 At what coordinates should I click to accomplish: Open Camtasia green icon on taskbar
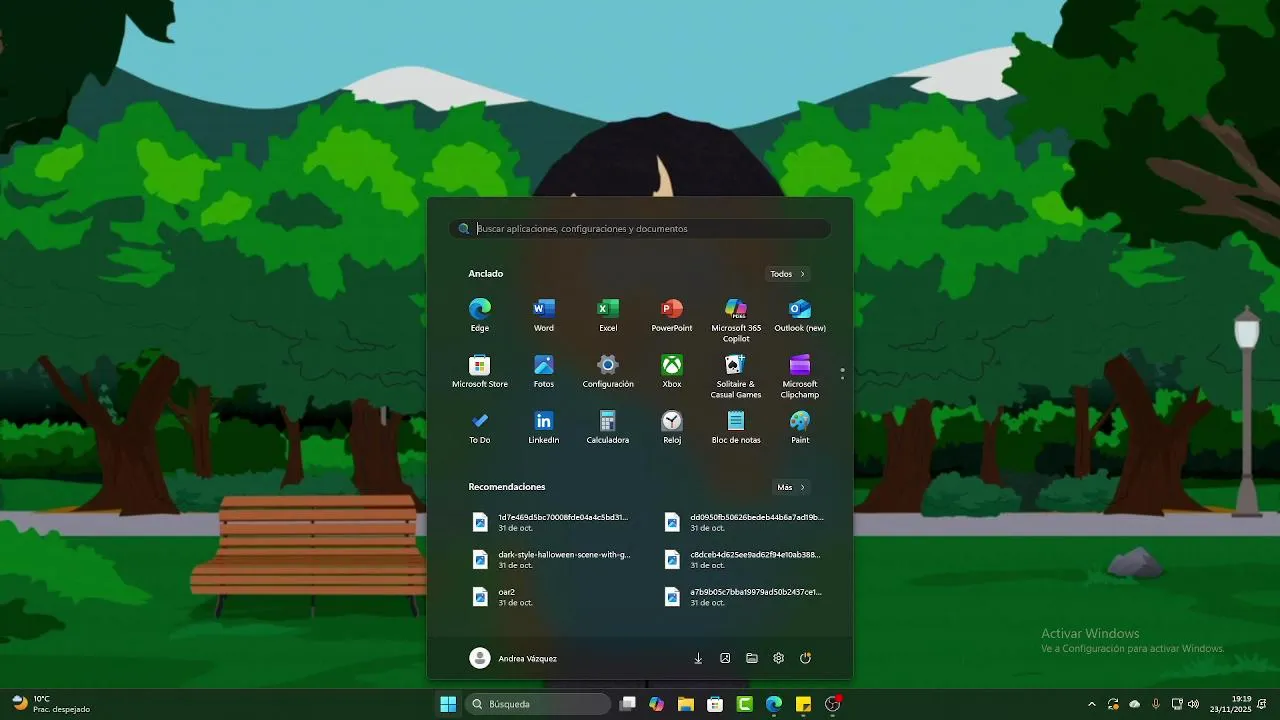[x=745, y=704]
